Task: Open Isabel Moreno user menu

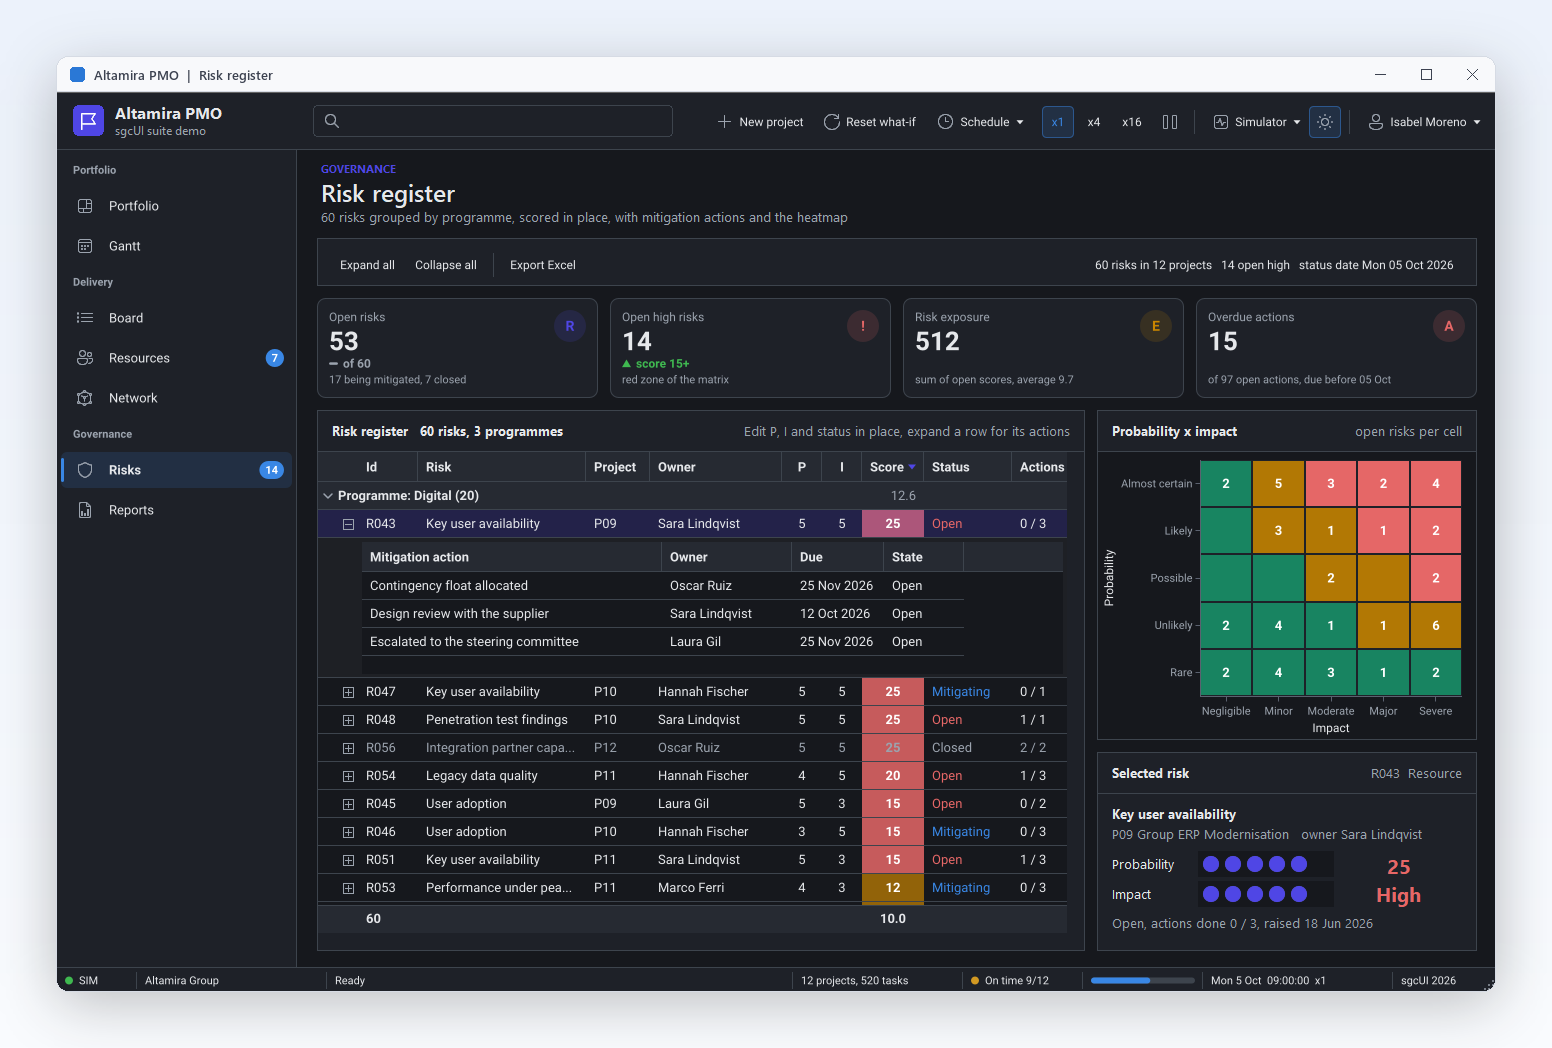Action: 1425,122
